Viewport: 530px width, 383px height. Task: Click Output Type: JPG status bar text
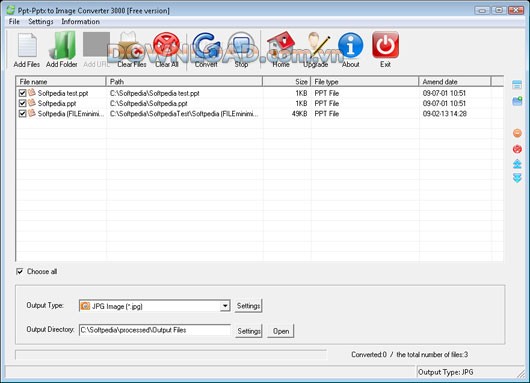tap(445, 372)
